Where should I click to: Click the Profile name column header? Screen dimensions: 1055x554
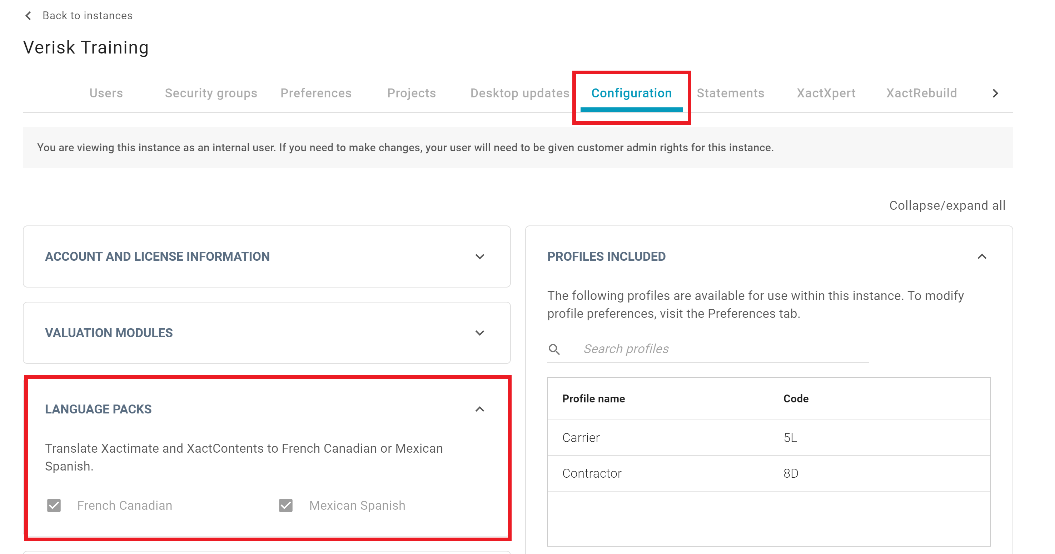click(x=593, y=399)
